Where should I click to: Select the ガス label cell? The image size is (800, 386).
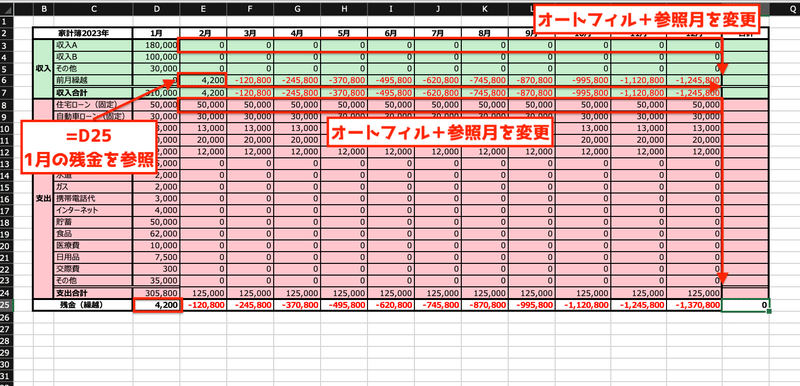(93, 187)
